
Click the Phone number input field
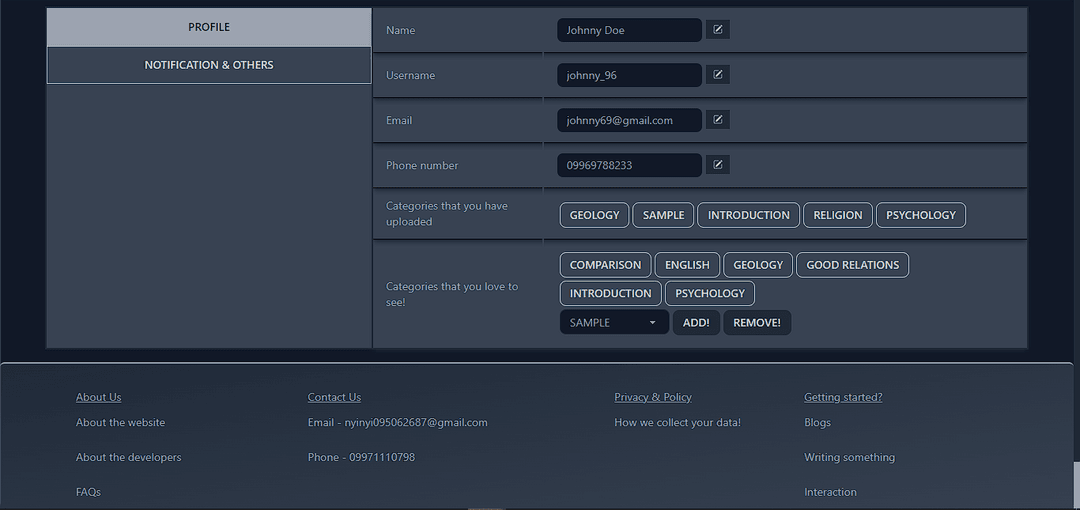tap(630, 165)
